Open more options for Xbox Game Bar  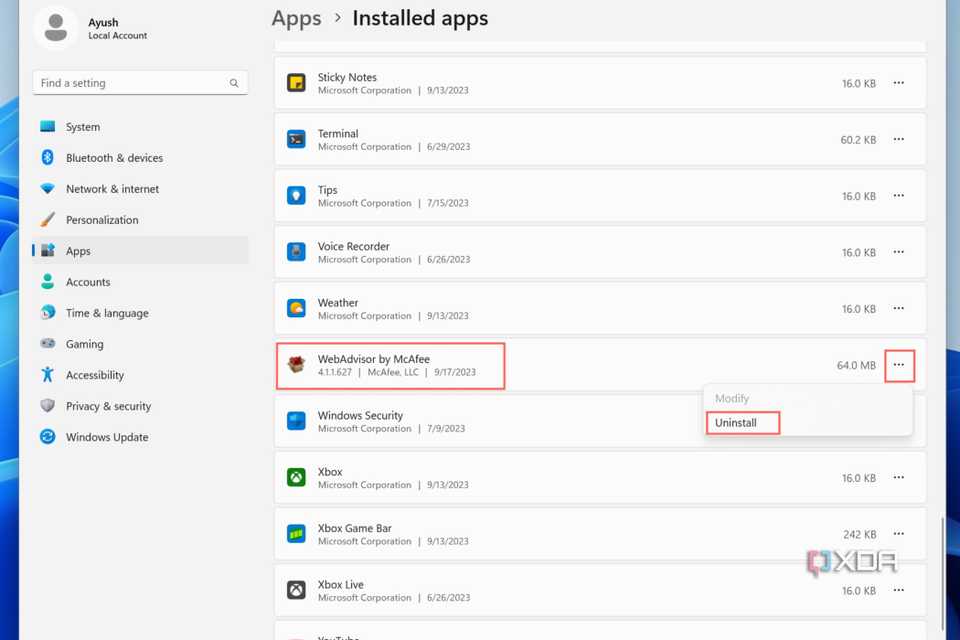tap(898, 533)
